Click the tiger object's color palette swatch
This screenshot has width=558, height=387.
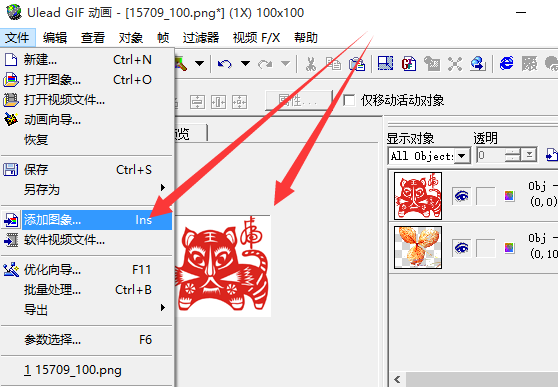pyautogui.click(x=509, y=196)
